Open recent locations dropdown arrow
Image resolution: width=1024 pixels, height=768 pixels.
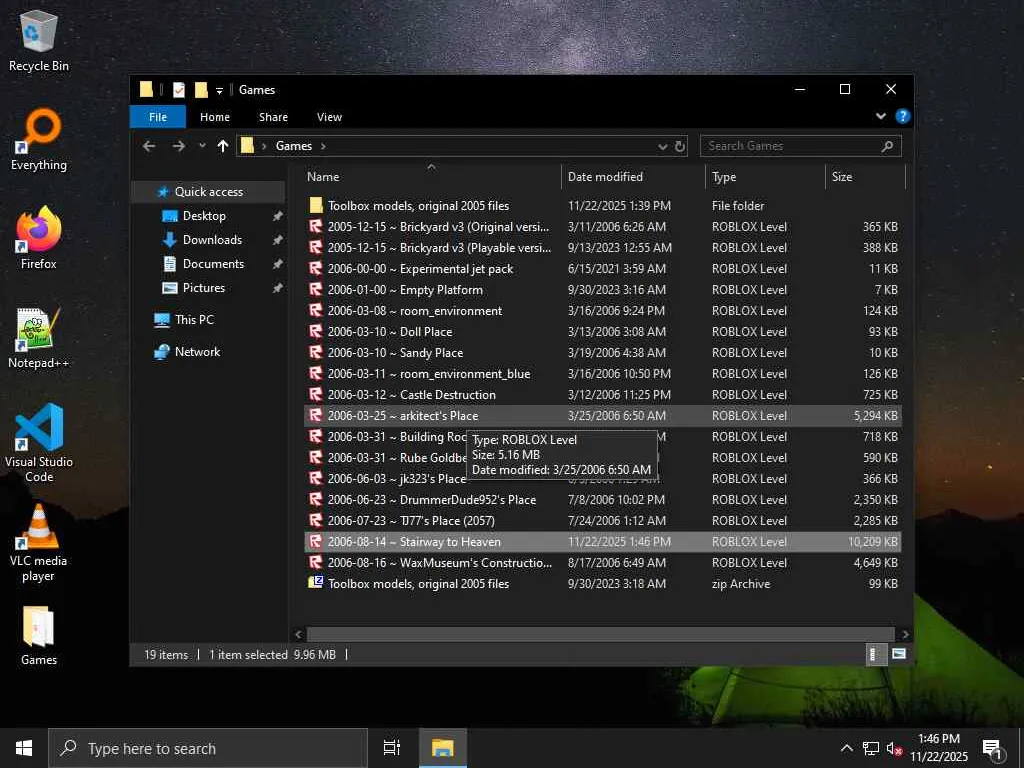click(x=202, y=146)
